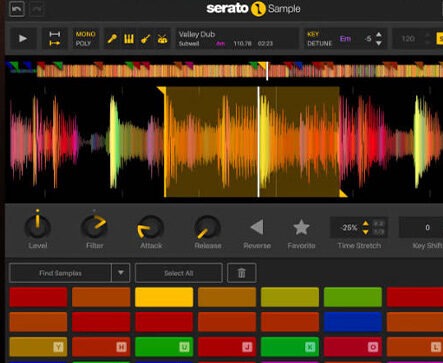Screen dimensions: 443x363
Task: Click the Level knob
Action: pyautogui.click(x=38, y=226)
